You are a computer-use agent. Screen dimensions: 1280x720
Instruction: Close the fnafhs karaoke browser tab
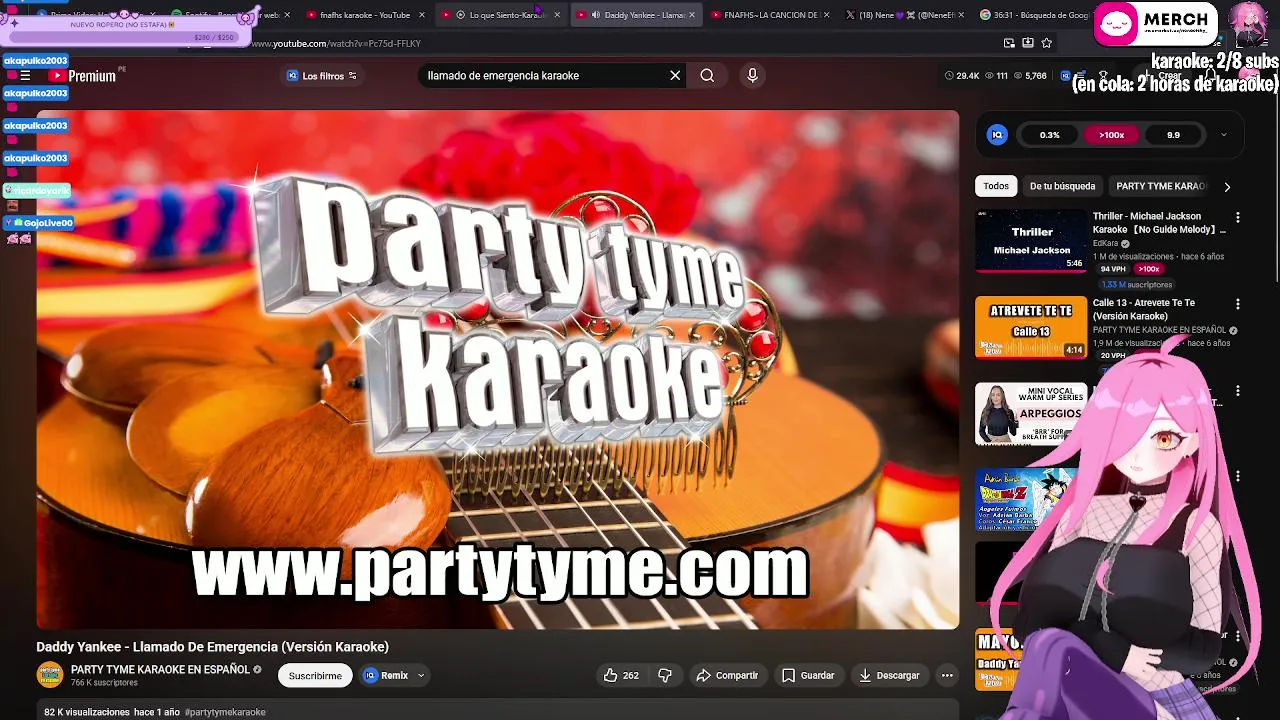coord(421,15)
